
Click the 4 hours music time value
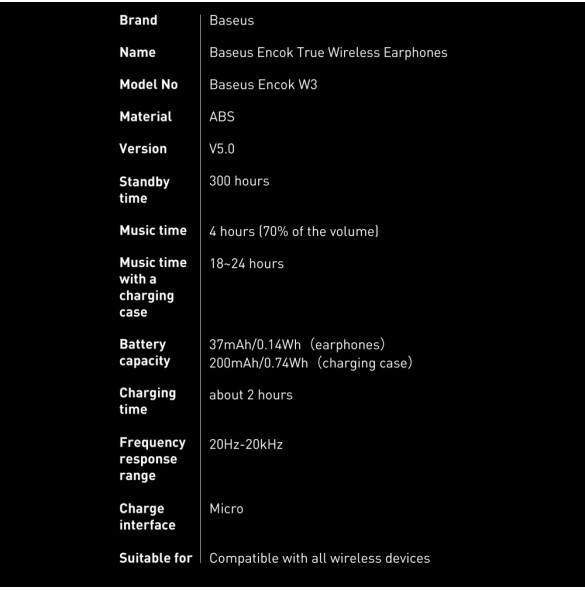click(294, 231)
